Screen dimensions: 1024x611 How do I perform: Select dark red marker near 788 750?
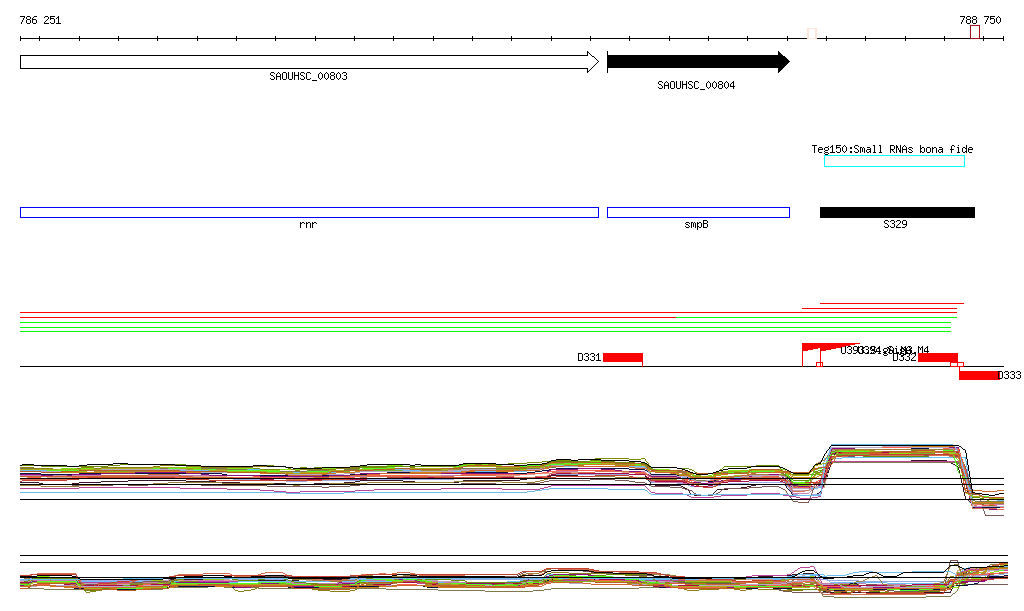[x=974, y=33]
